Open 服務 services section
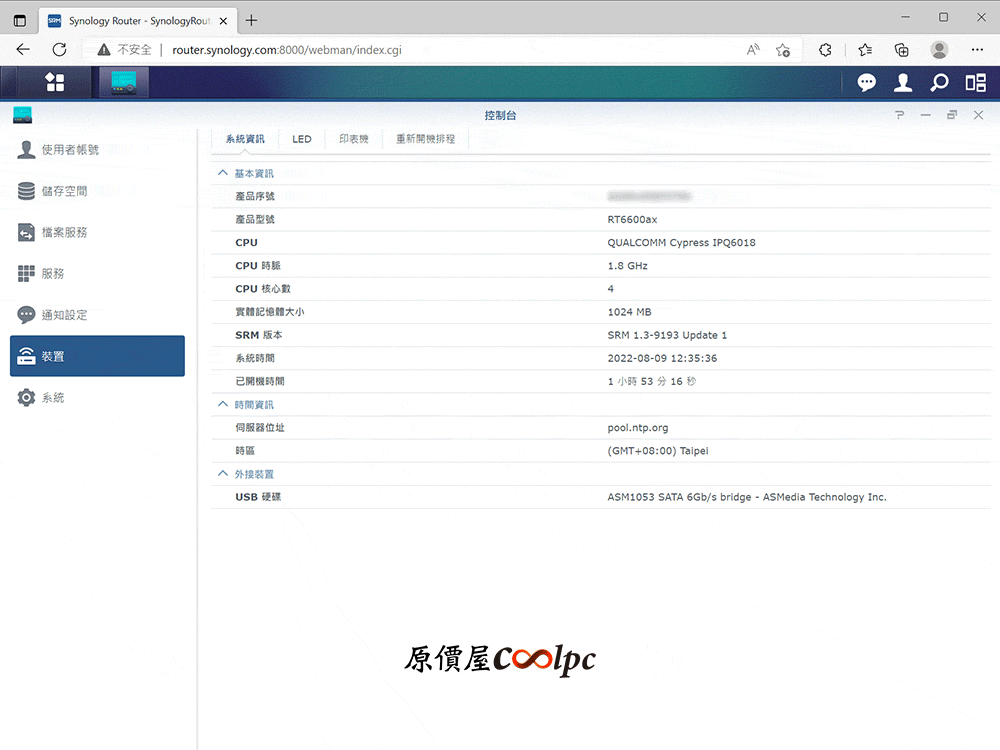The image size is (1000, 750). tap(98, 274)
